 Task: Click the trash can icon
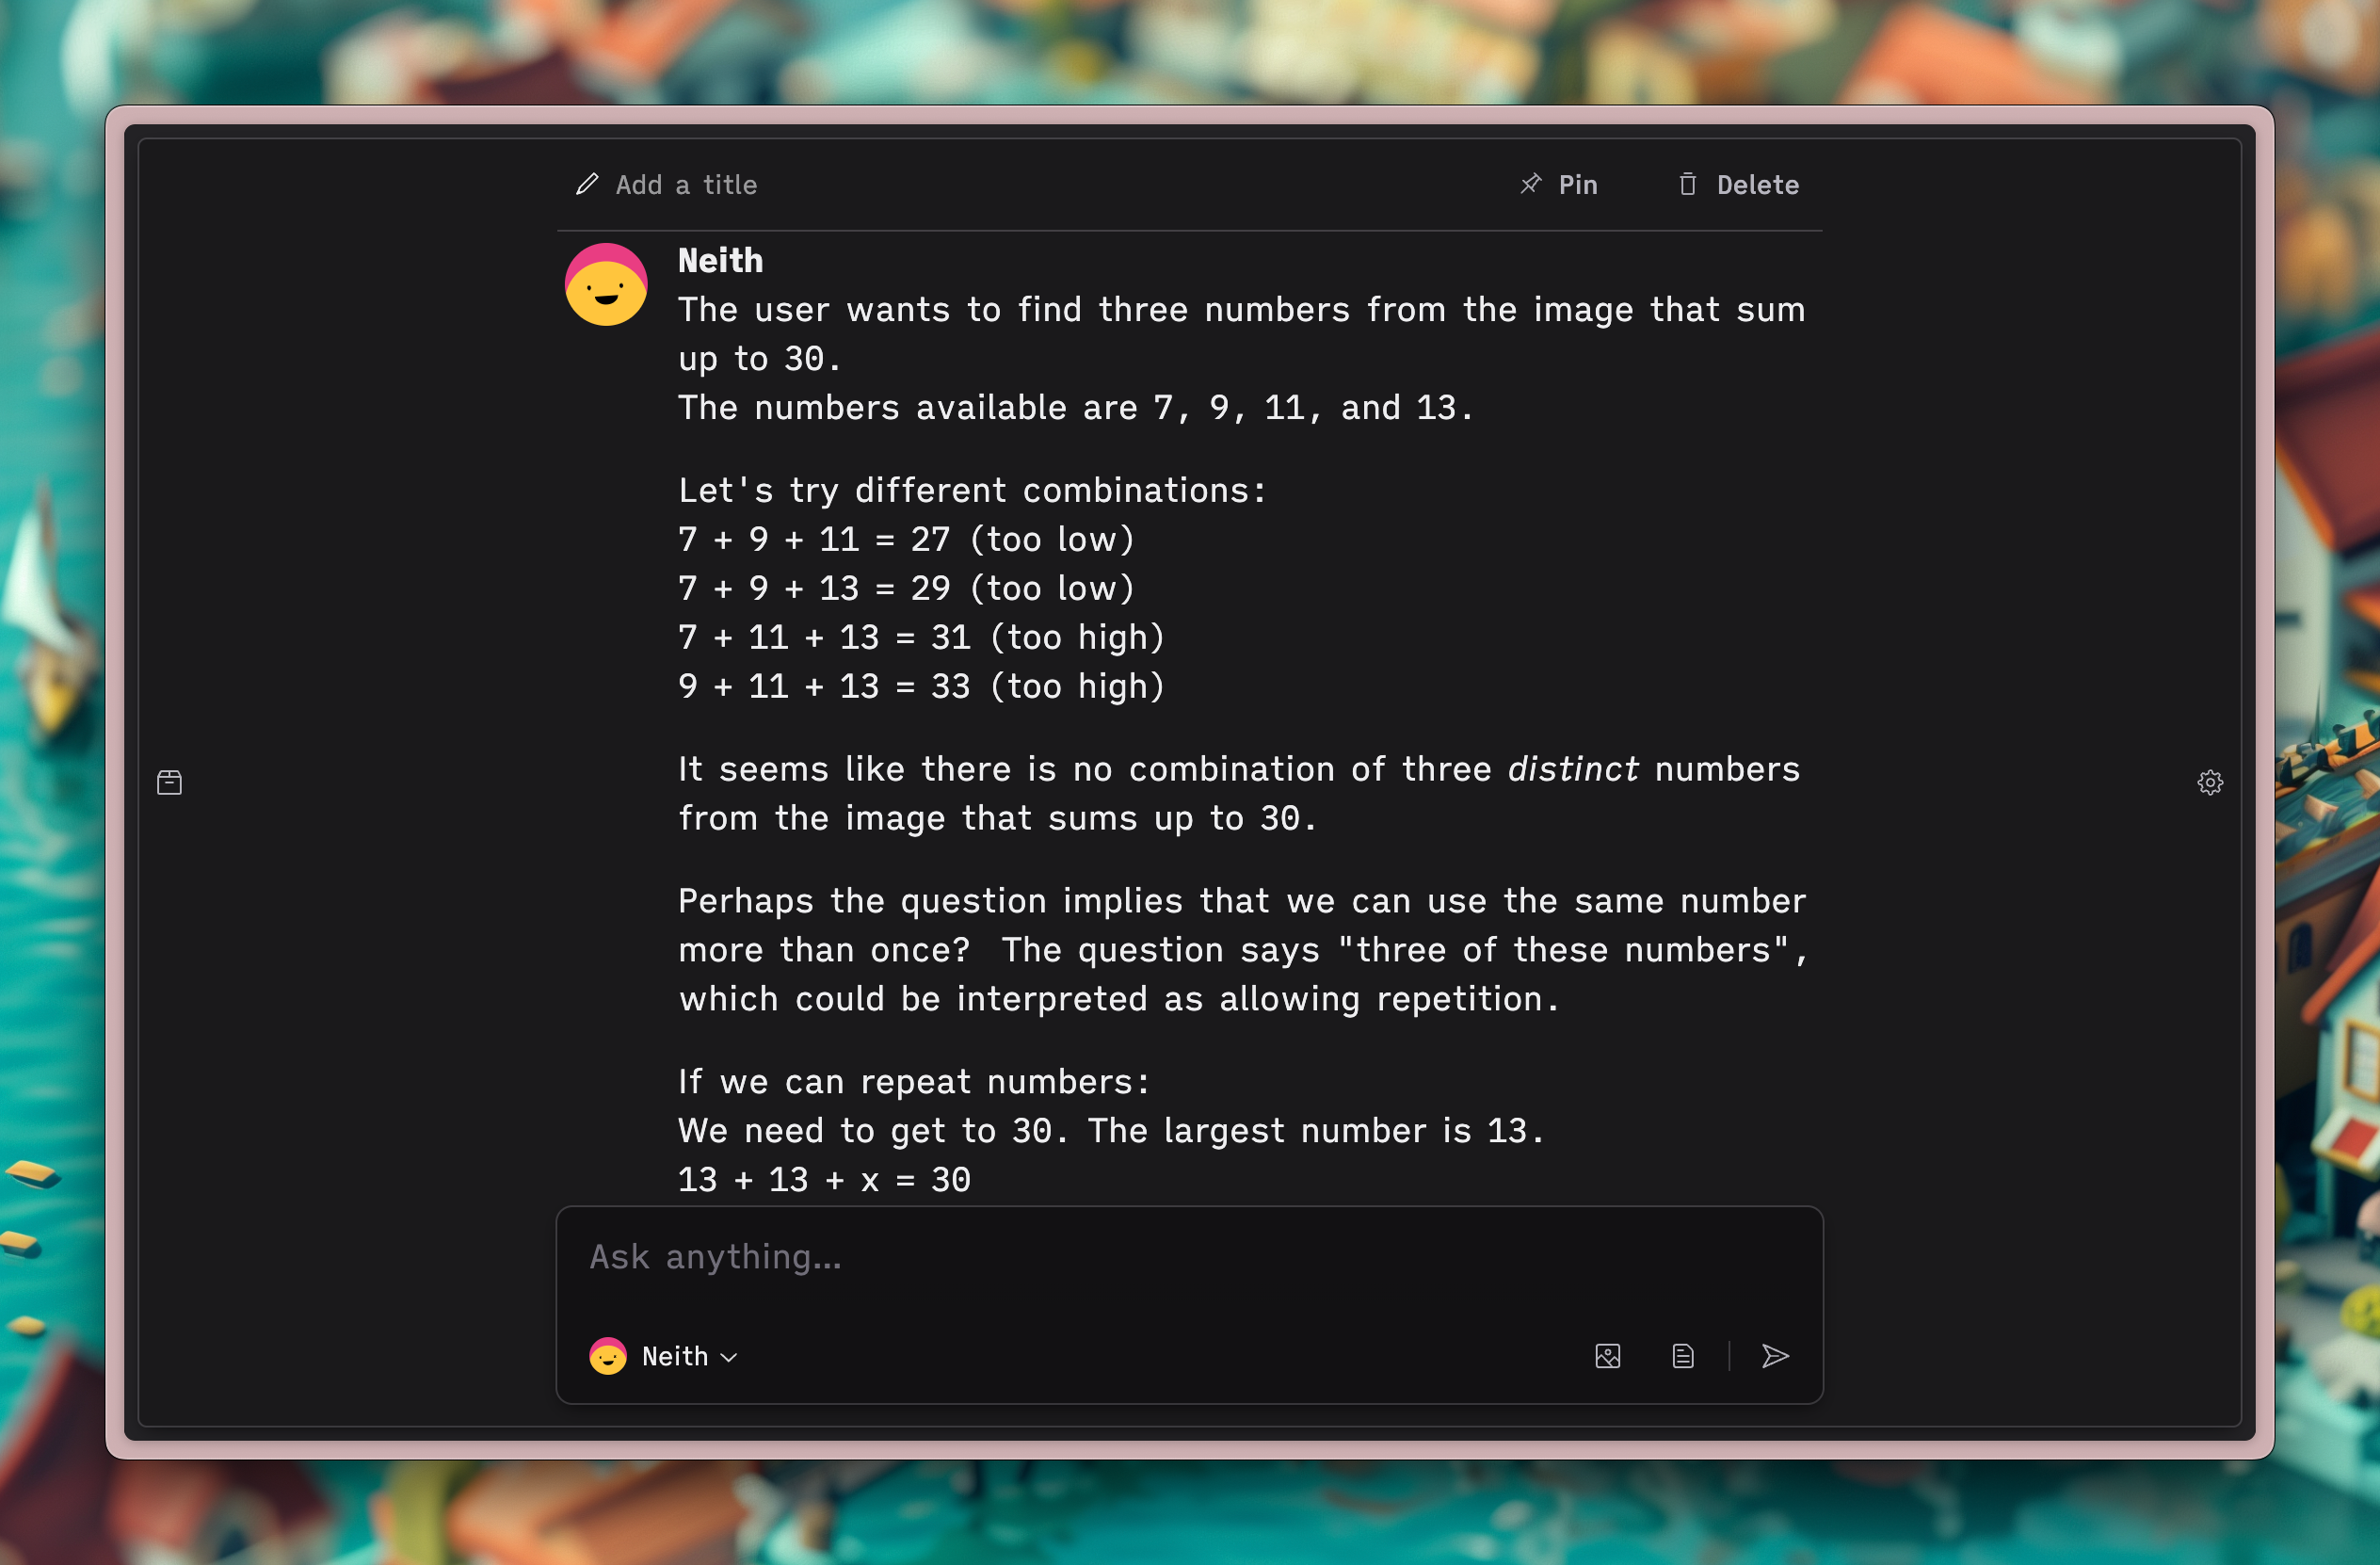1688,184
